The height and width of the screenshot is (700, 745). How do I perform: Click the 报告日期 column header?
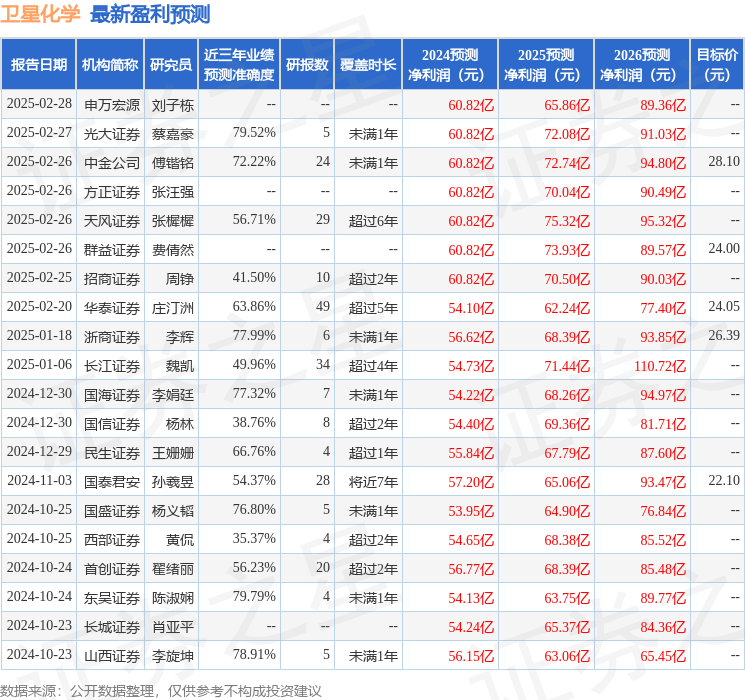[x=38, y=65]
